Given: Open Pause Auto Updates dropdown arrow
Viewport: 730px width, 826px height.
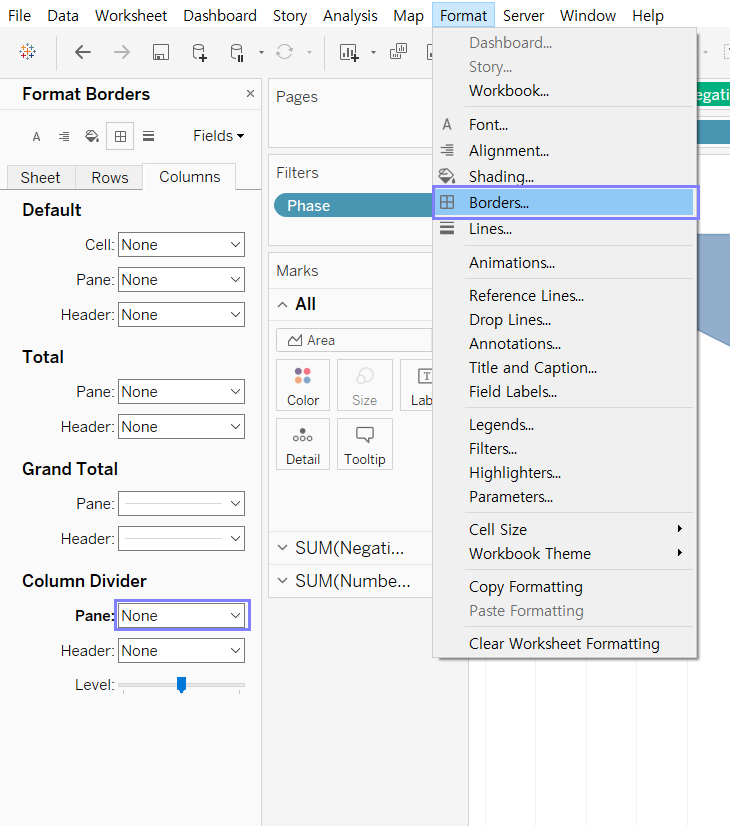Looking at the screenshot, I should tap(261, 52).
